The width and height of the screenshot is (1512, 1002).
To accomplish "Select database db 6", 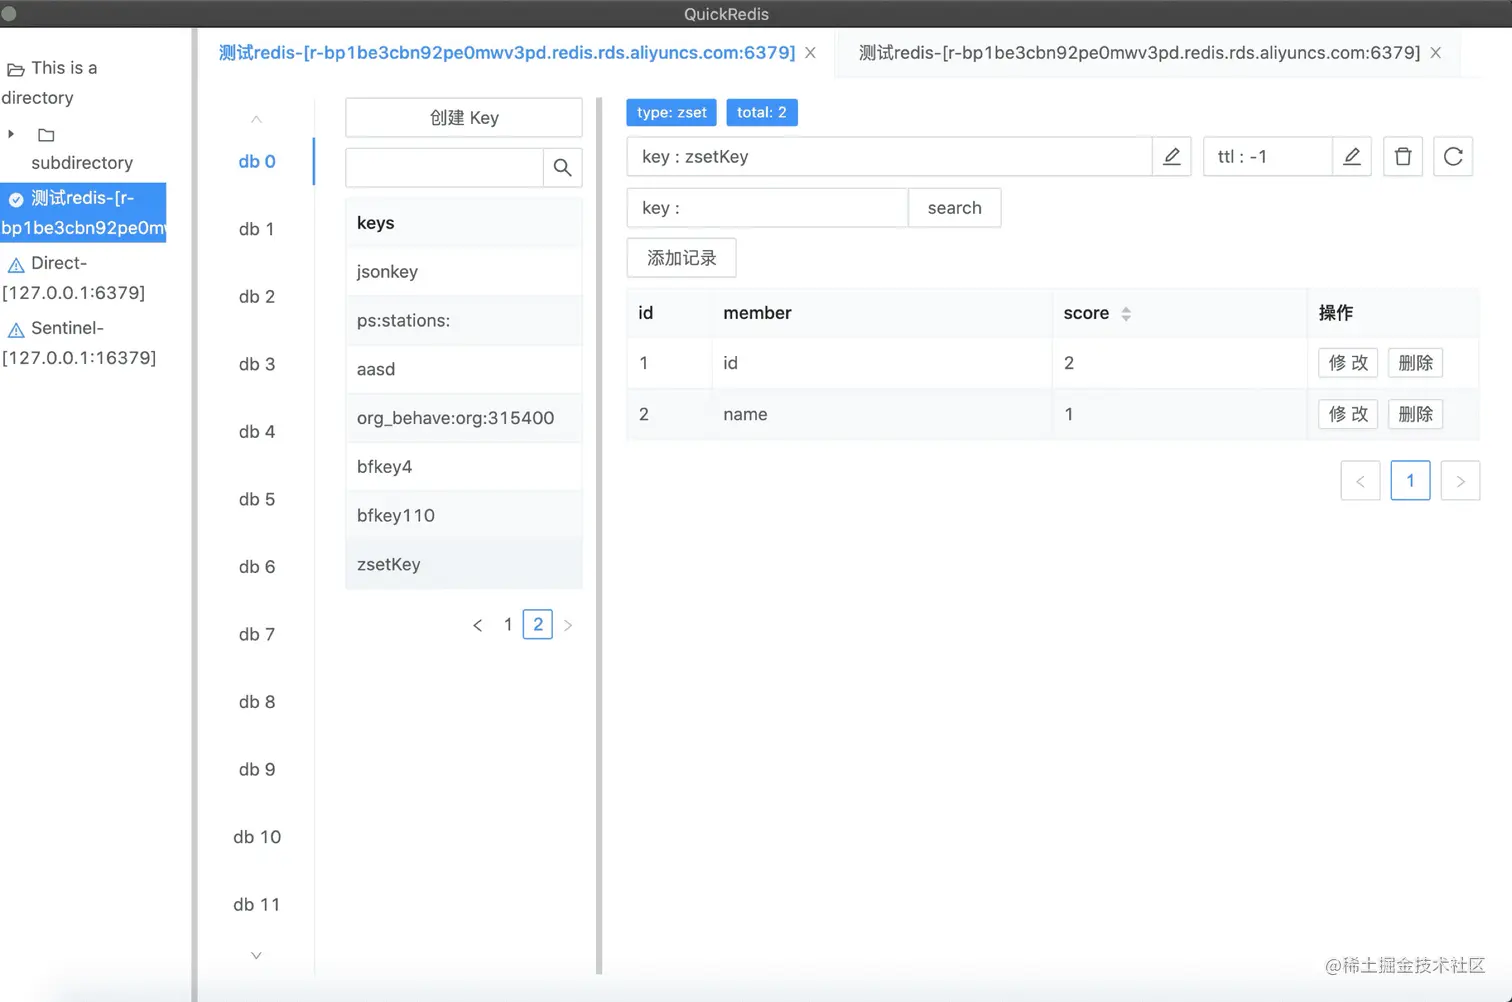I will click(257, 566).
